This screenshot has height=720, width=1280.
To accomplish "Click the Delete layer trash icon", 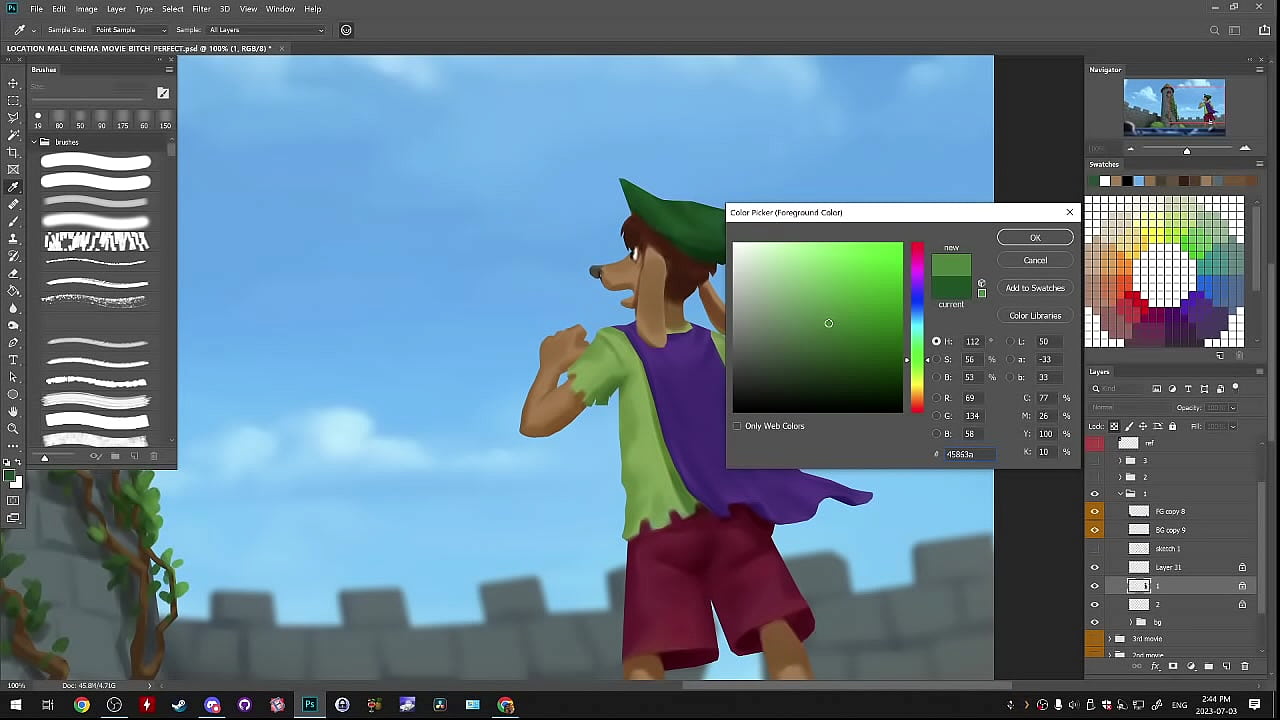I will pyautogui.click(x=1245, y=666).
